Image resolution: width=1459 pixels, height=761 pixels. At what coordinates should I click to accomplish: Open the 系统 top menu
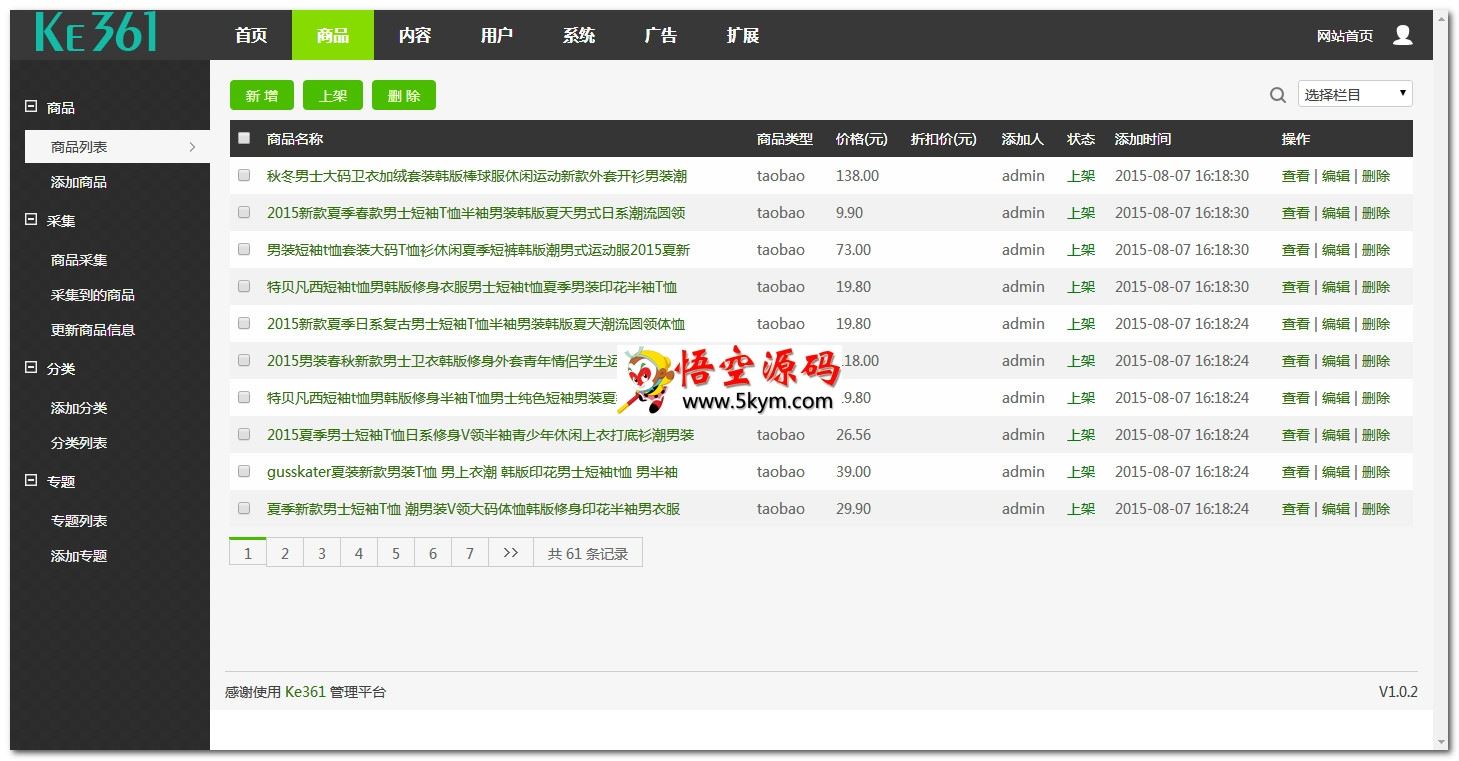[x=579, y=35]
